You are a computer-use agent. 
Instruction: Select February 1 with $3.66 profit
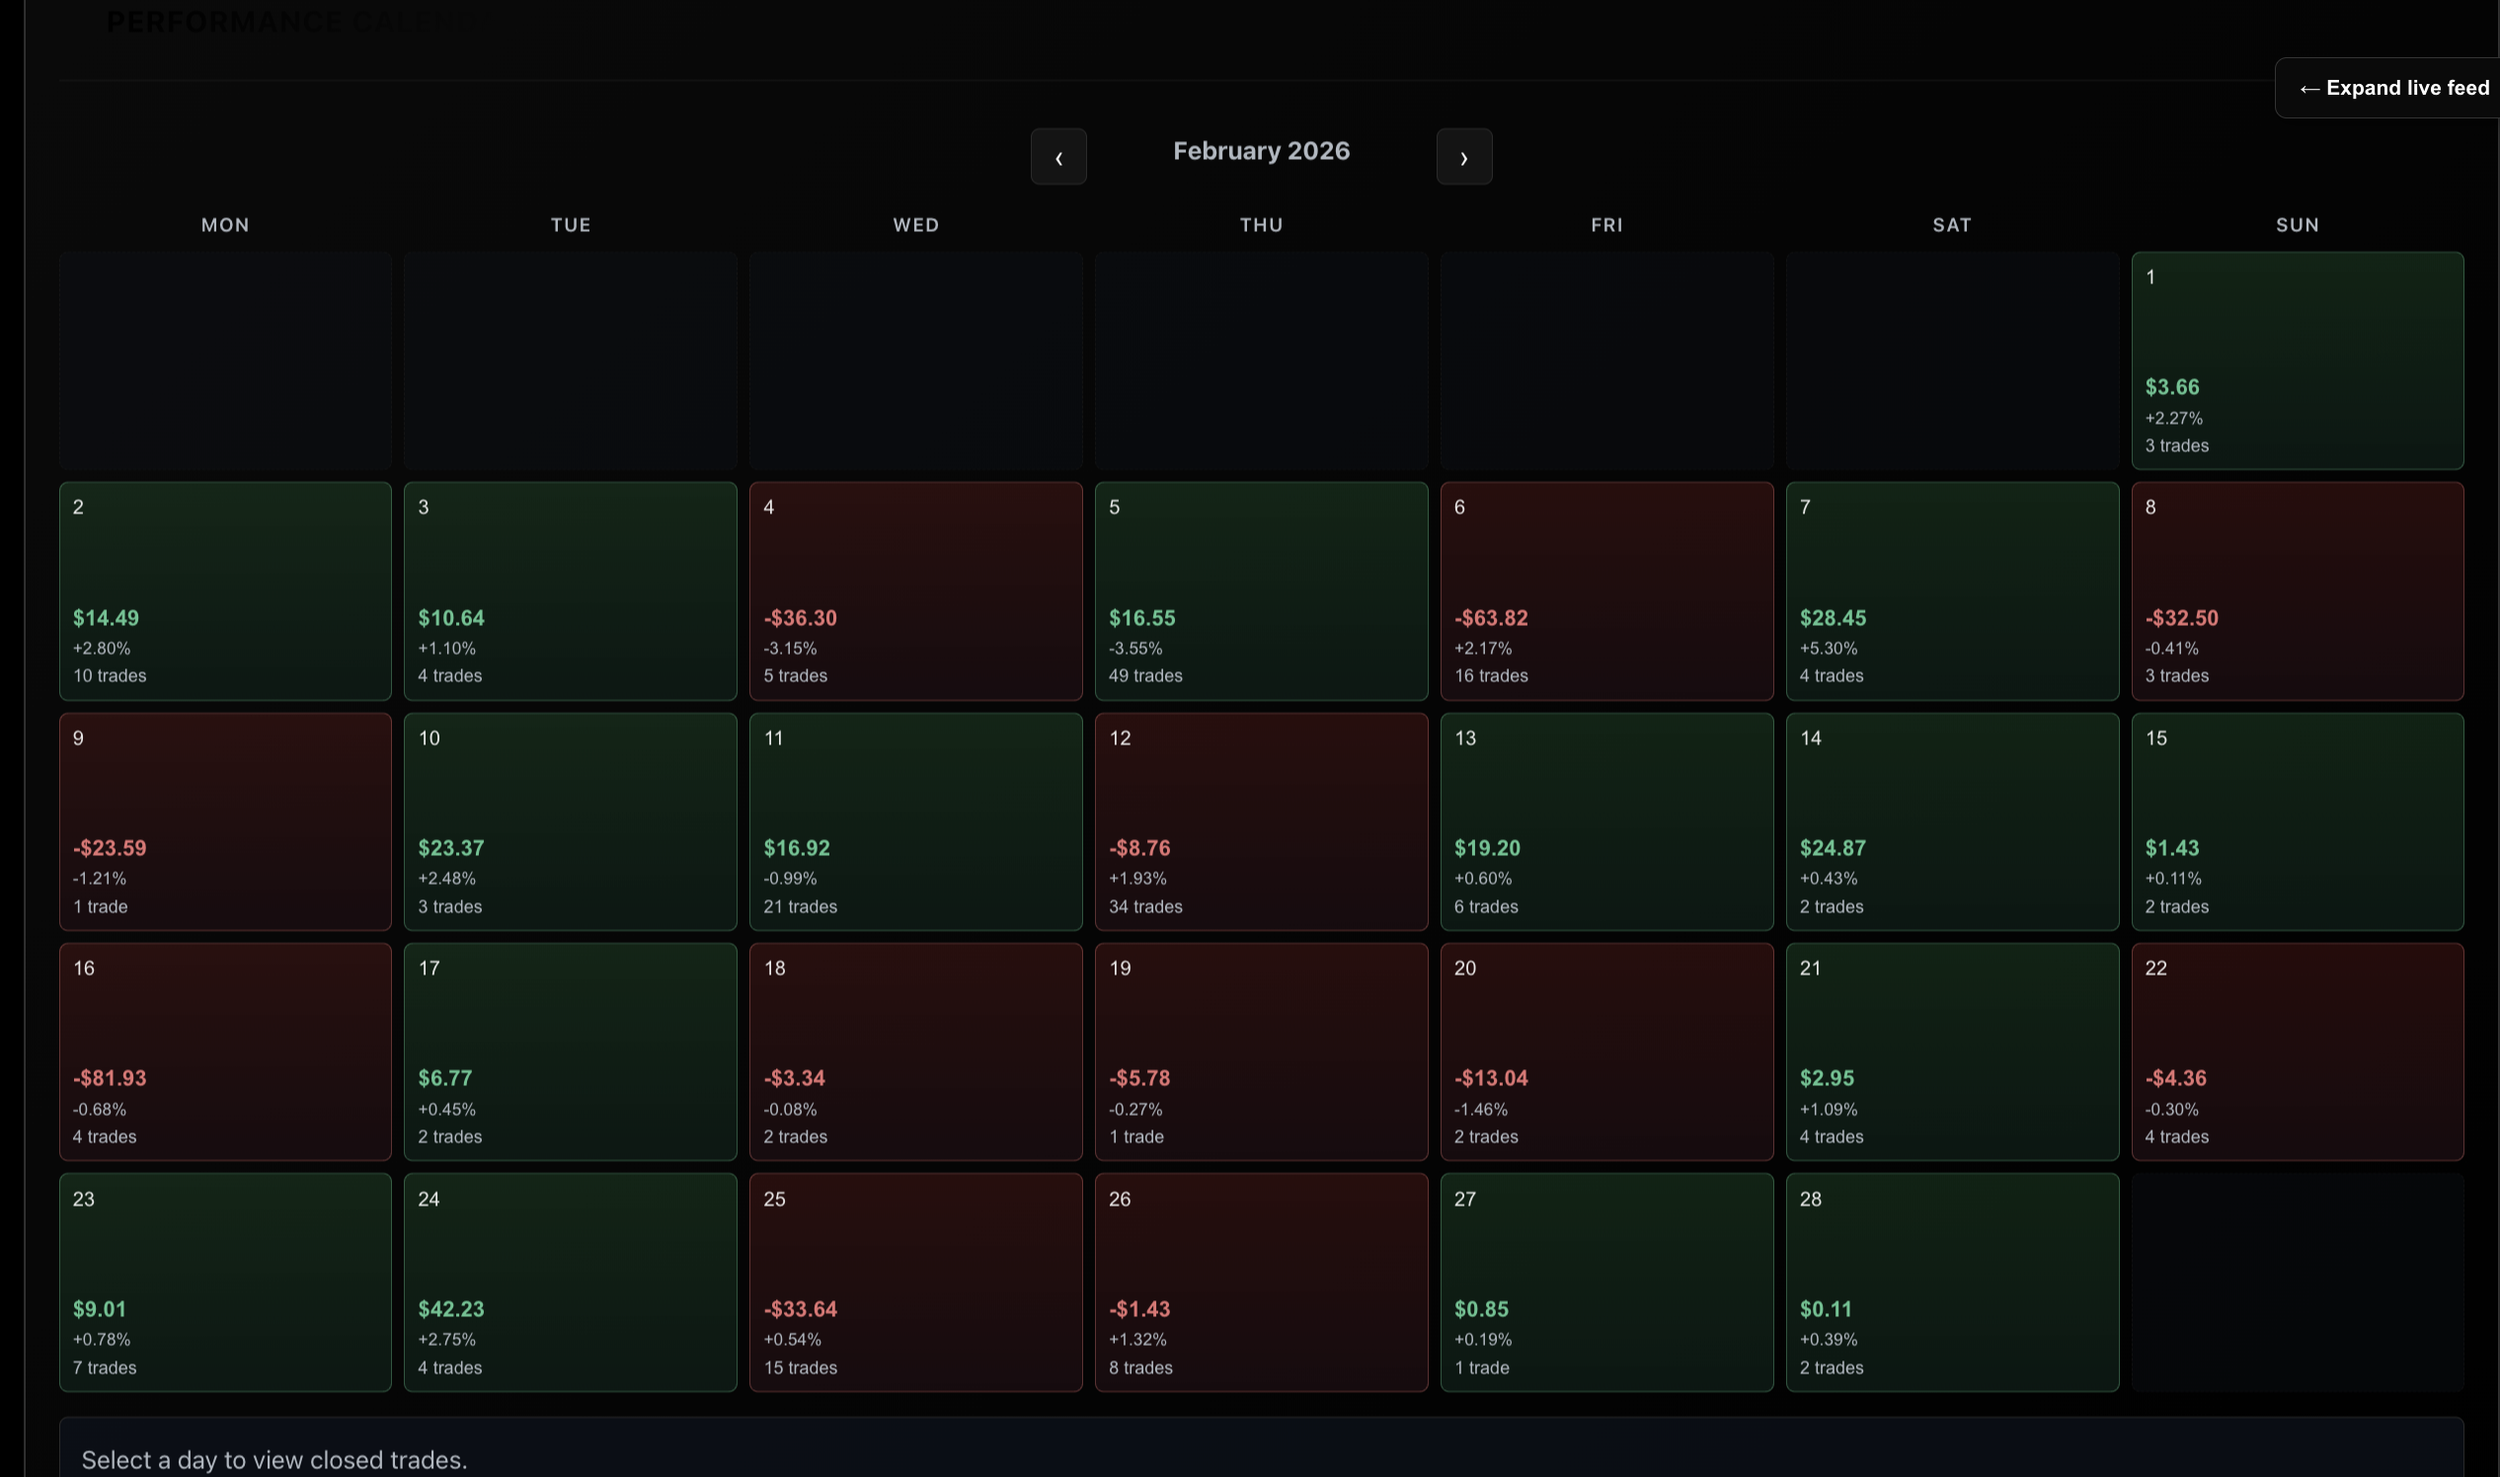coord(2296,361)
